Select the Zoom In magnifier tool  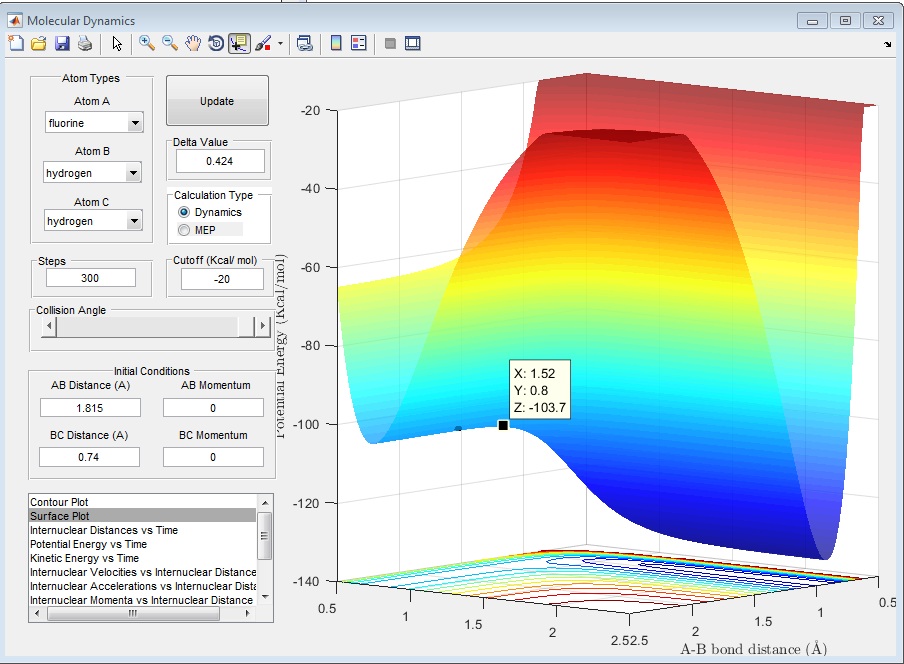click(x=147, y=43)
